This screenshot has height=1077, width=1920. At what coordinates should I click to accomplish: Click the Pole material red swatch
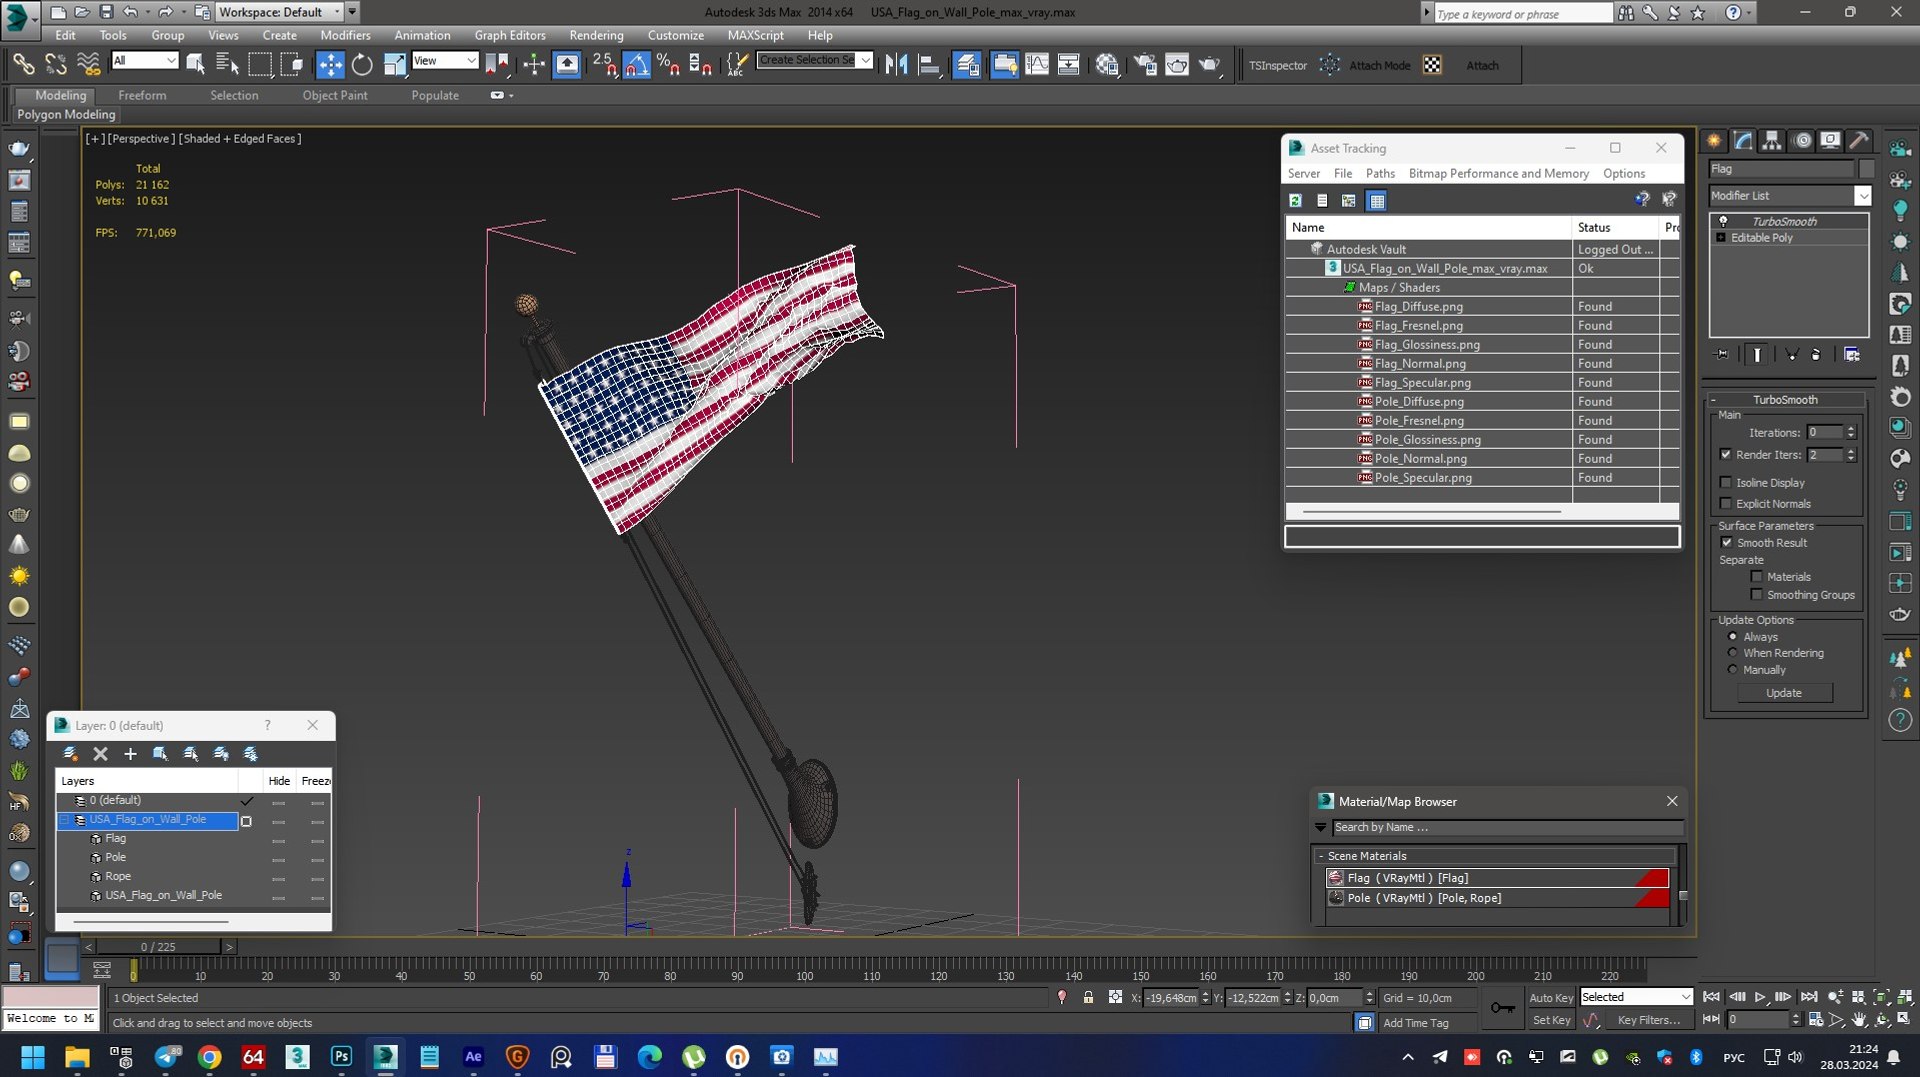(1651, 898)
